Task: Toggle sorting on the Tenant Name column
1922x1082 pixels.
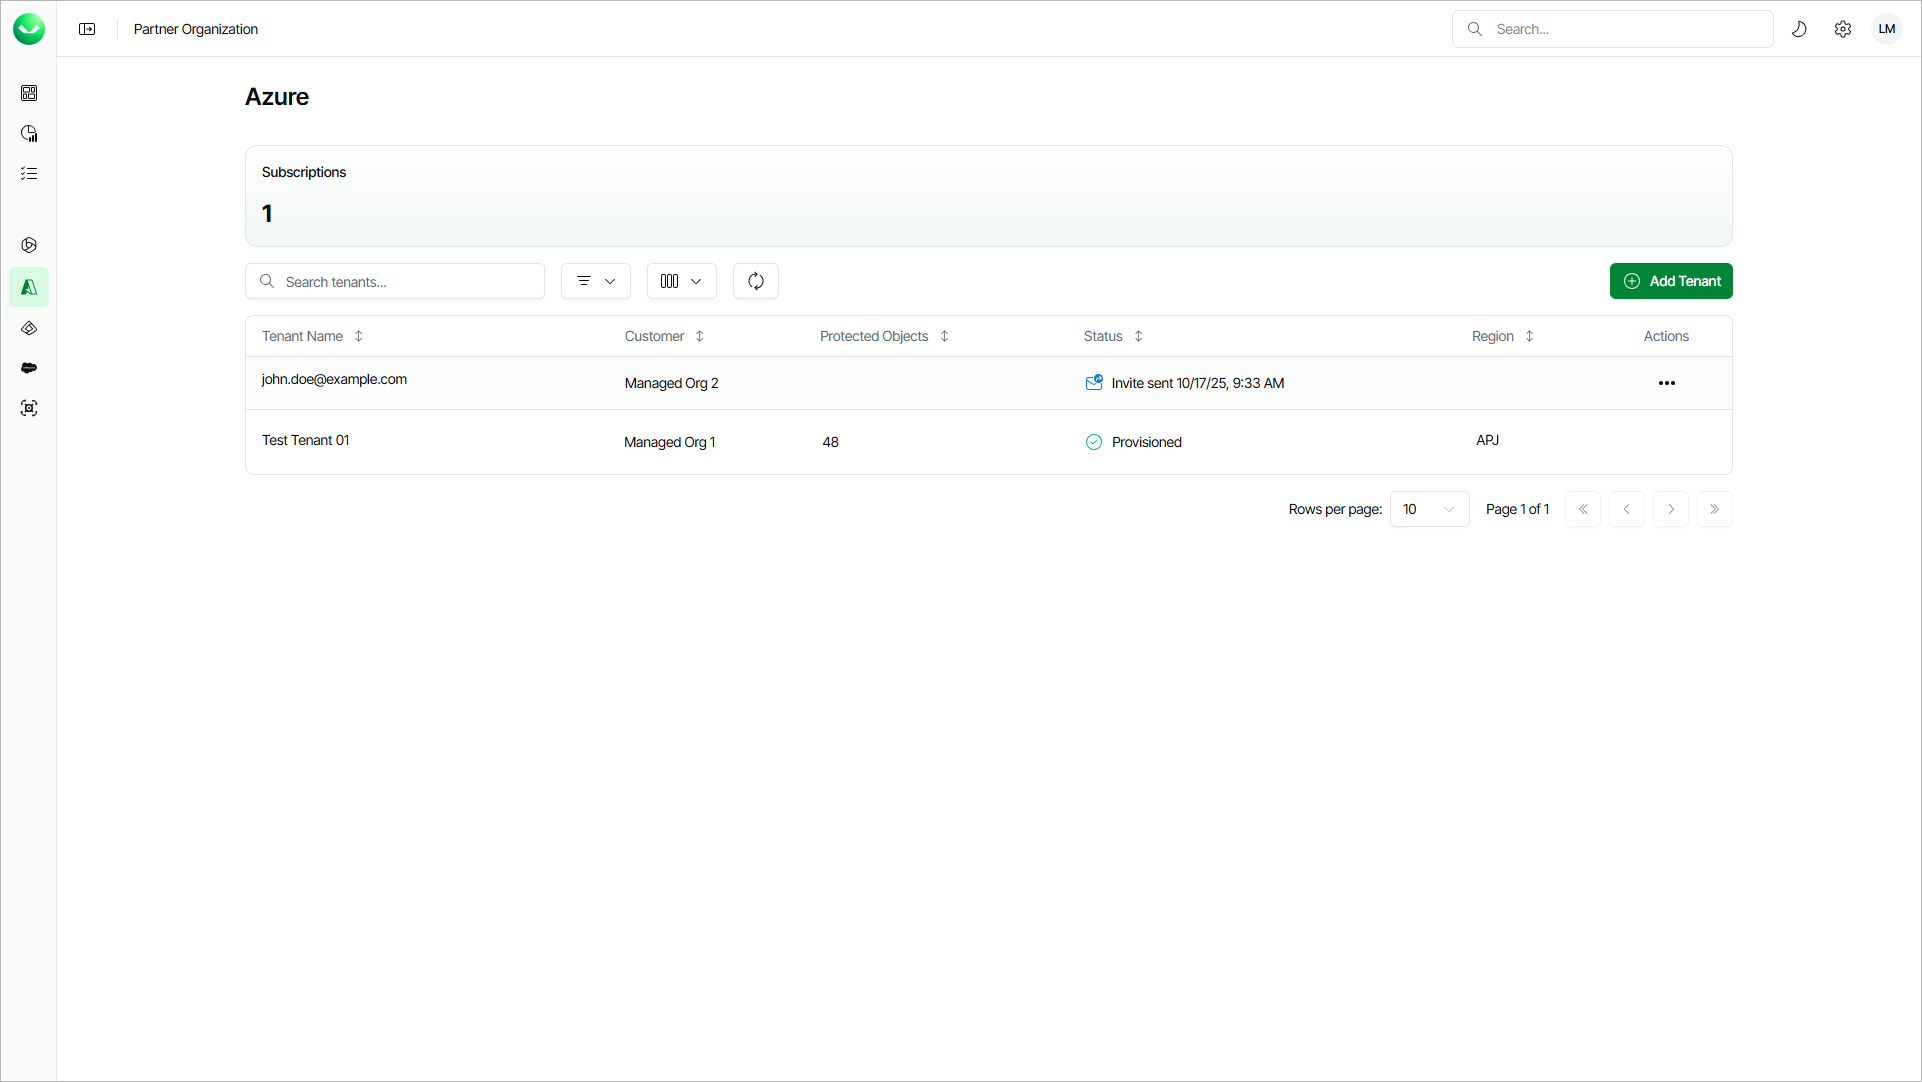Action: pyautogui.click(x=359, y=336)
